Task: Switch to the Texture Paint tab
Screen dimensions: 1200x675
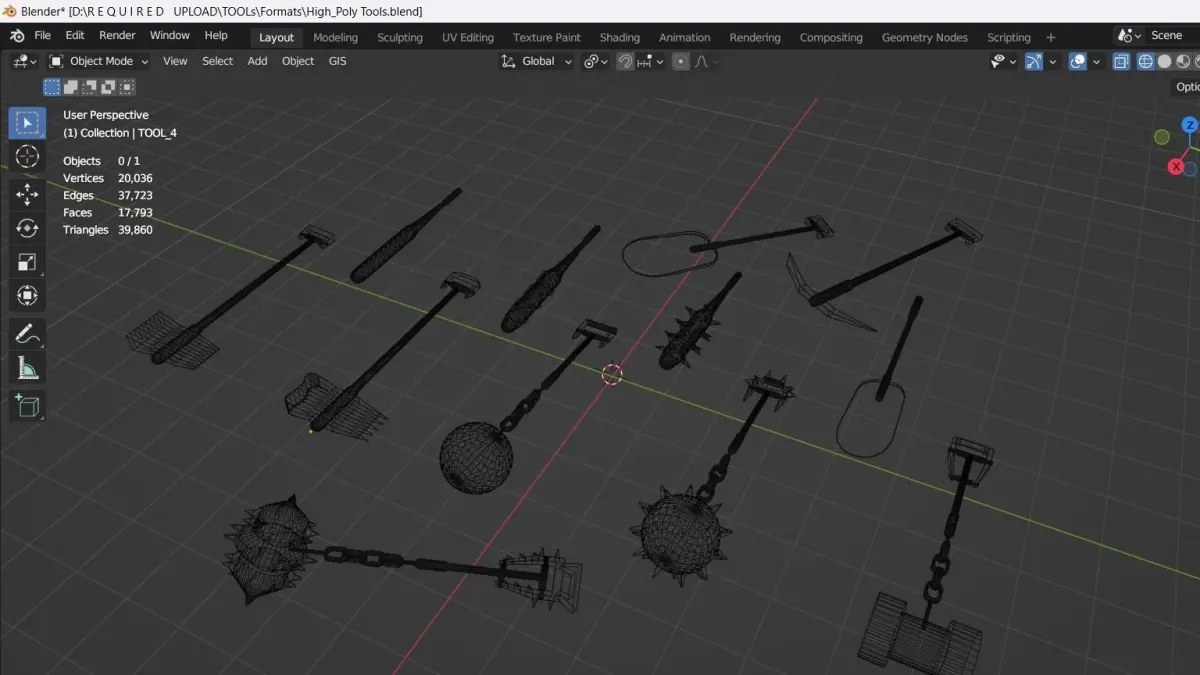Action: tap(547, 37)
